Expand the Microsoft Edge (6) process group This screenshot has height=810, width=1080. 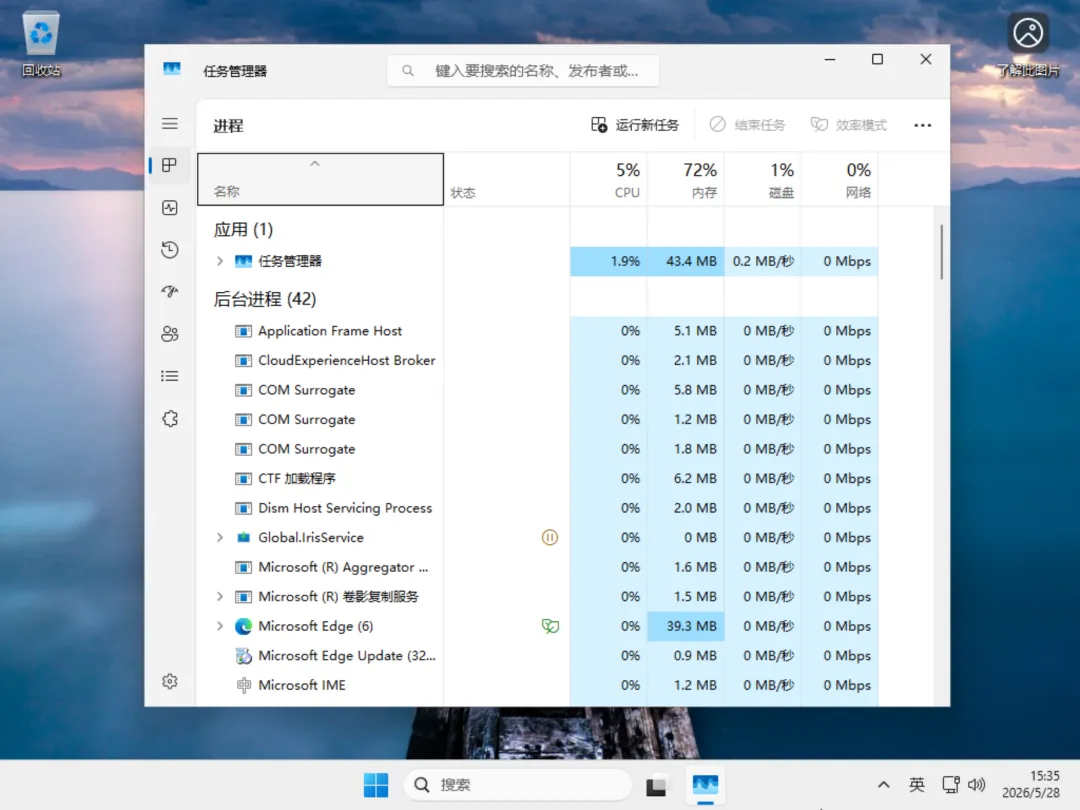click(x=220, y=626)
